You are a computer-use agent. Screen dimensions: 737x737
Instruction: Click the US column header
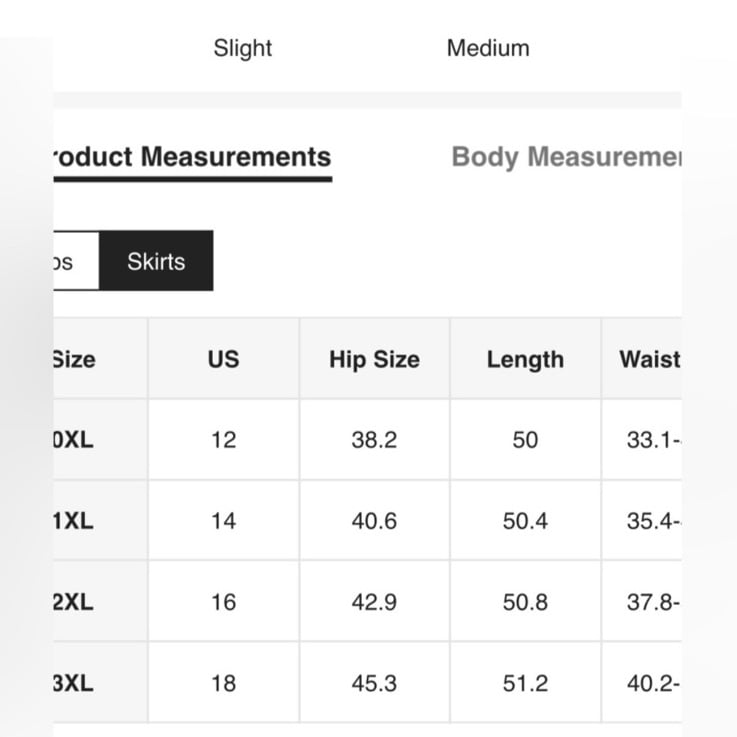click(224, 359)
